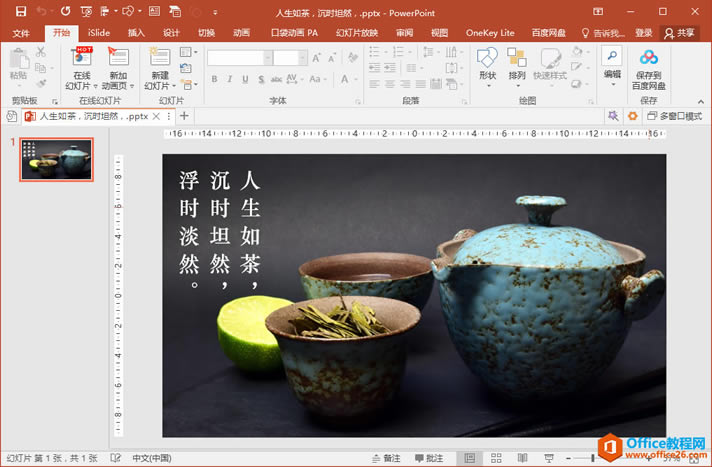712x467 pixels.
Task: Toggle italic formatting
Action: [229, 79]
